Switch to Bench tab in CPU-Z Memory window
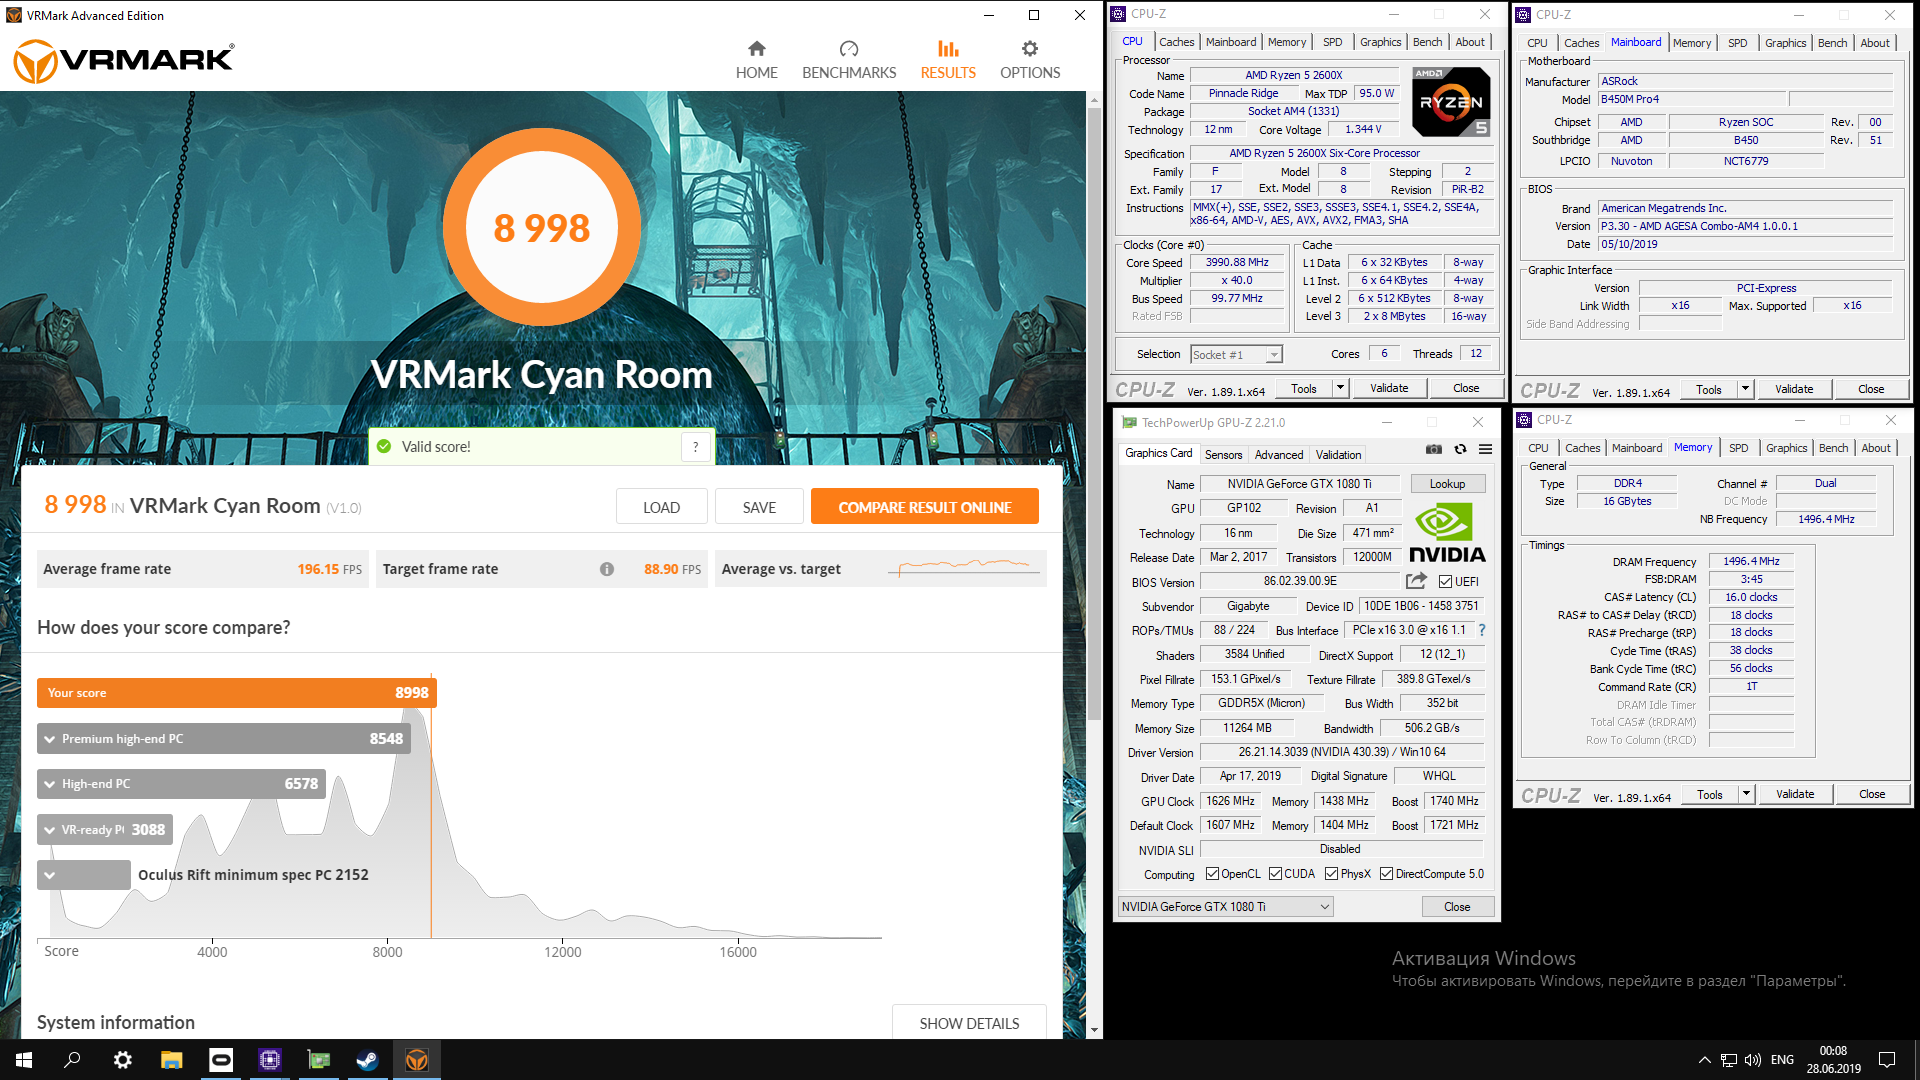Screen dimensions: 1920x1080 coord(1833,448)
